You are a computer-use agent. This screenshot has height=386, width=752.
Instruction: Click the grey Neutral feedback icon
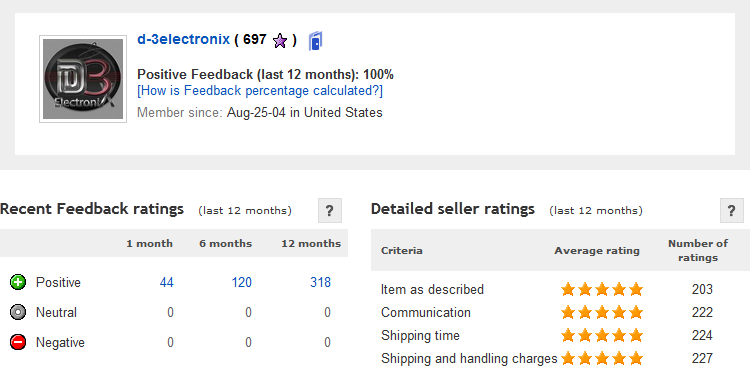click(x=18, y=313)
